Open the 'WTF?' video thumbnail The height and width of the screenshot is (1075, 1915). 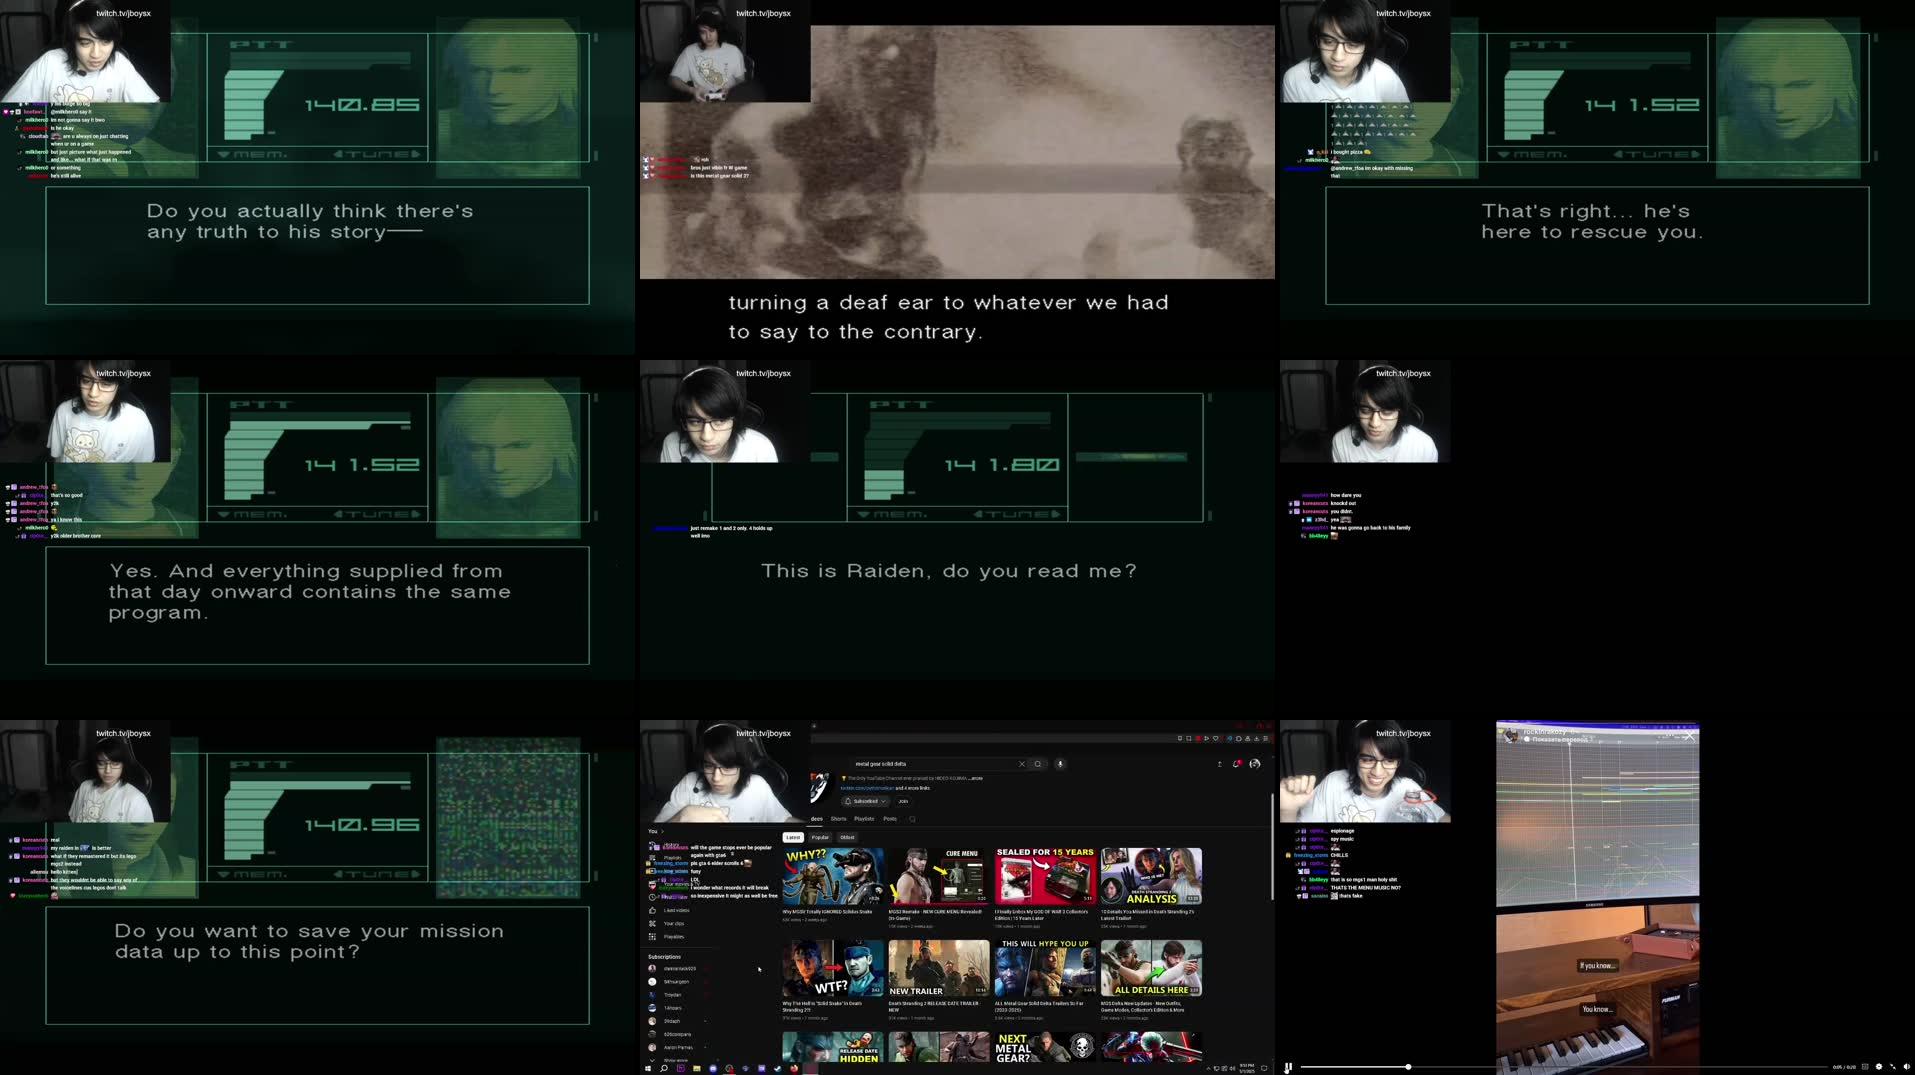click(833, 968)
